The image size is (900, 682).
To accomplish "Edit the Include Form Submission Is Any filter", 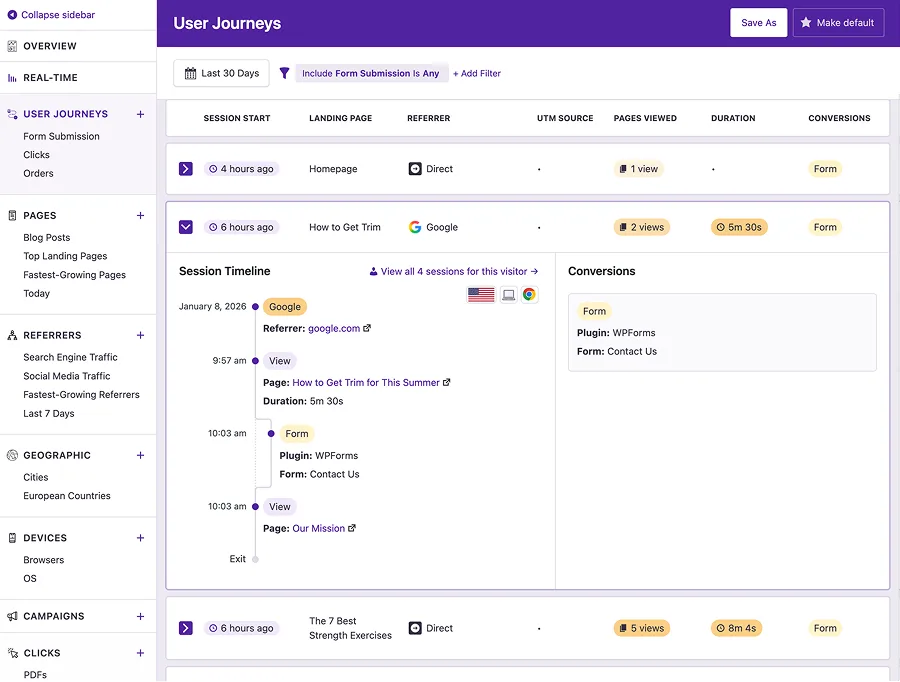I will [371, 73].
